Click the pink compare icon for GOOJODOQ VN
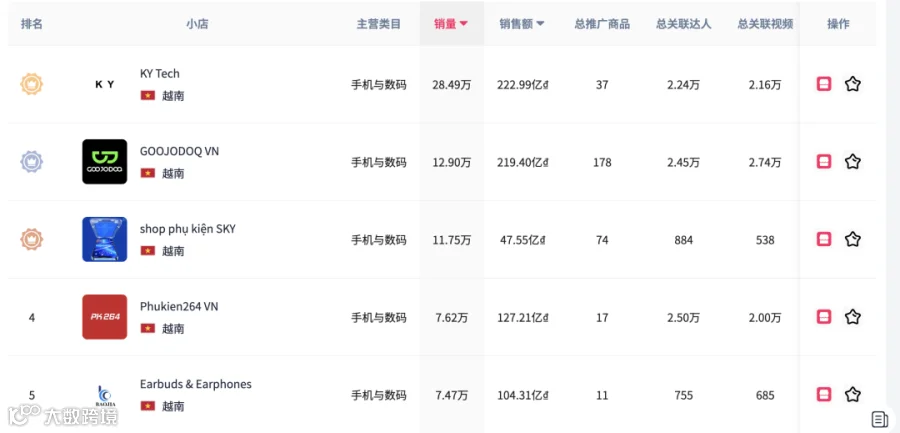Image resolution: width=900 pixels, height=433 pixels. coord(824,162)
